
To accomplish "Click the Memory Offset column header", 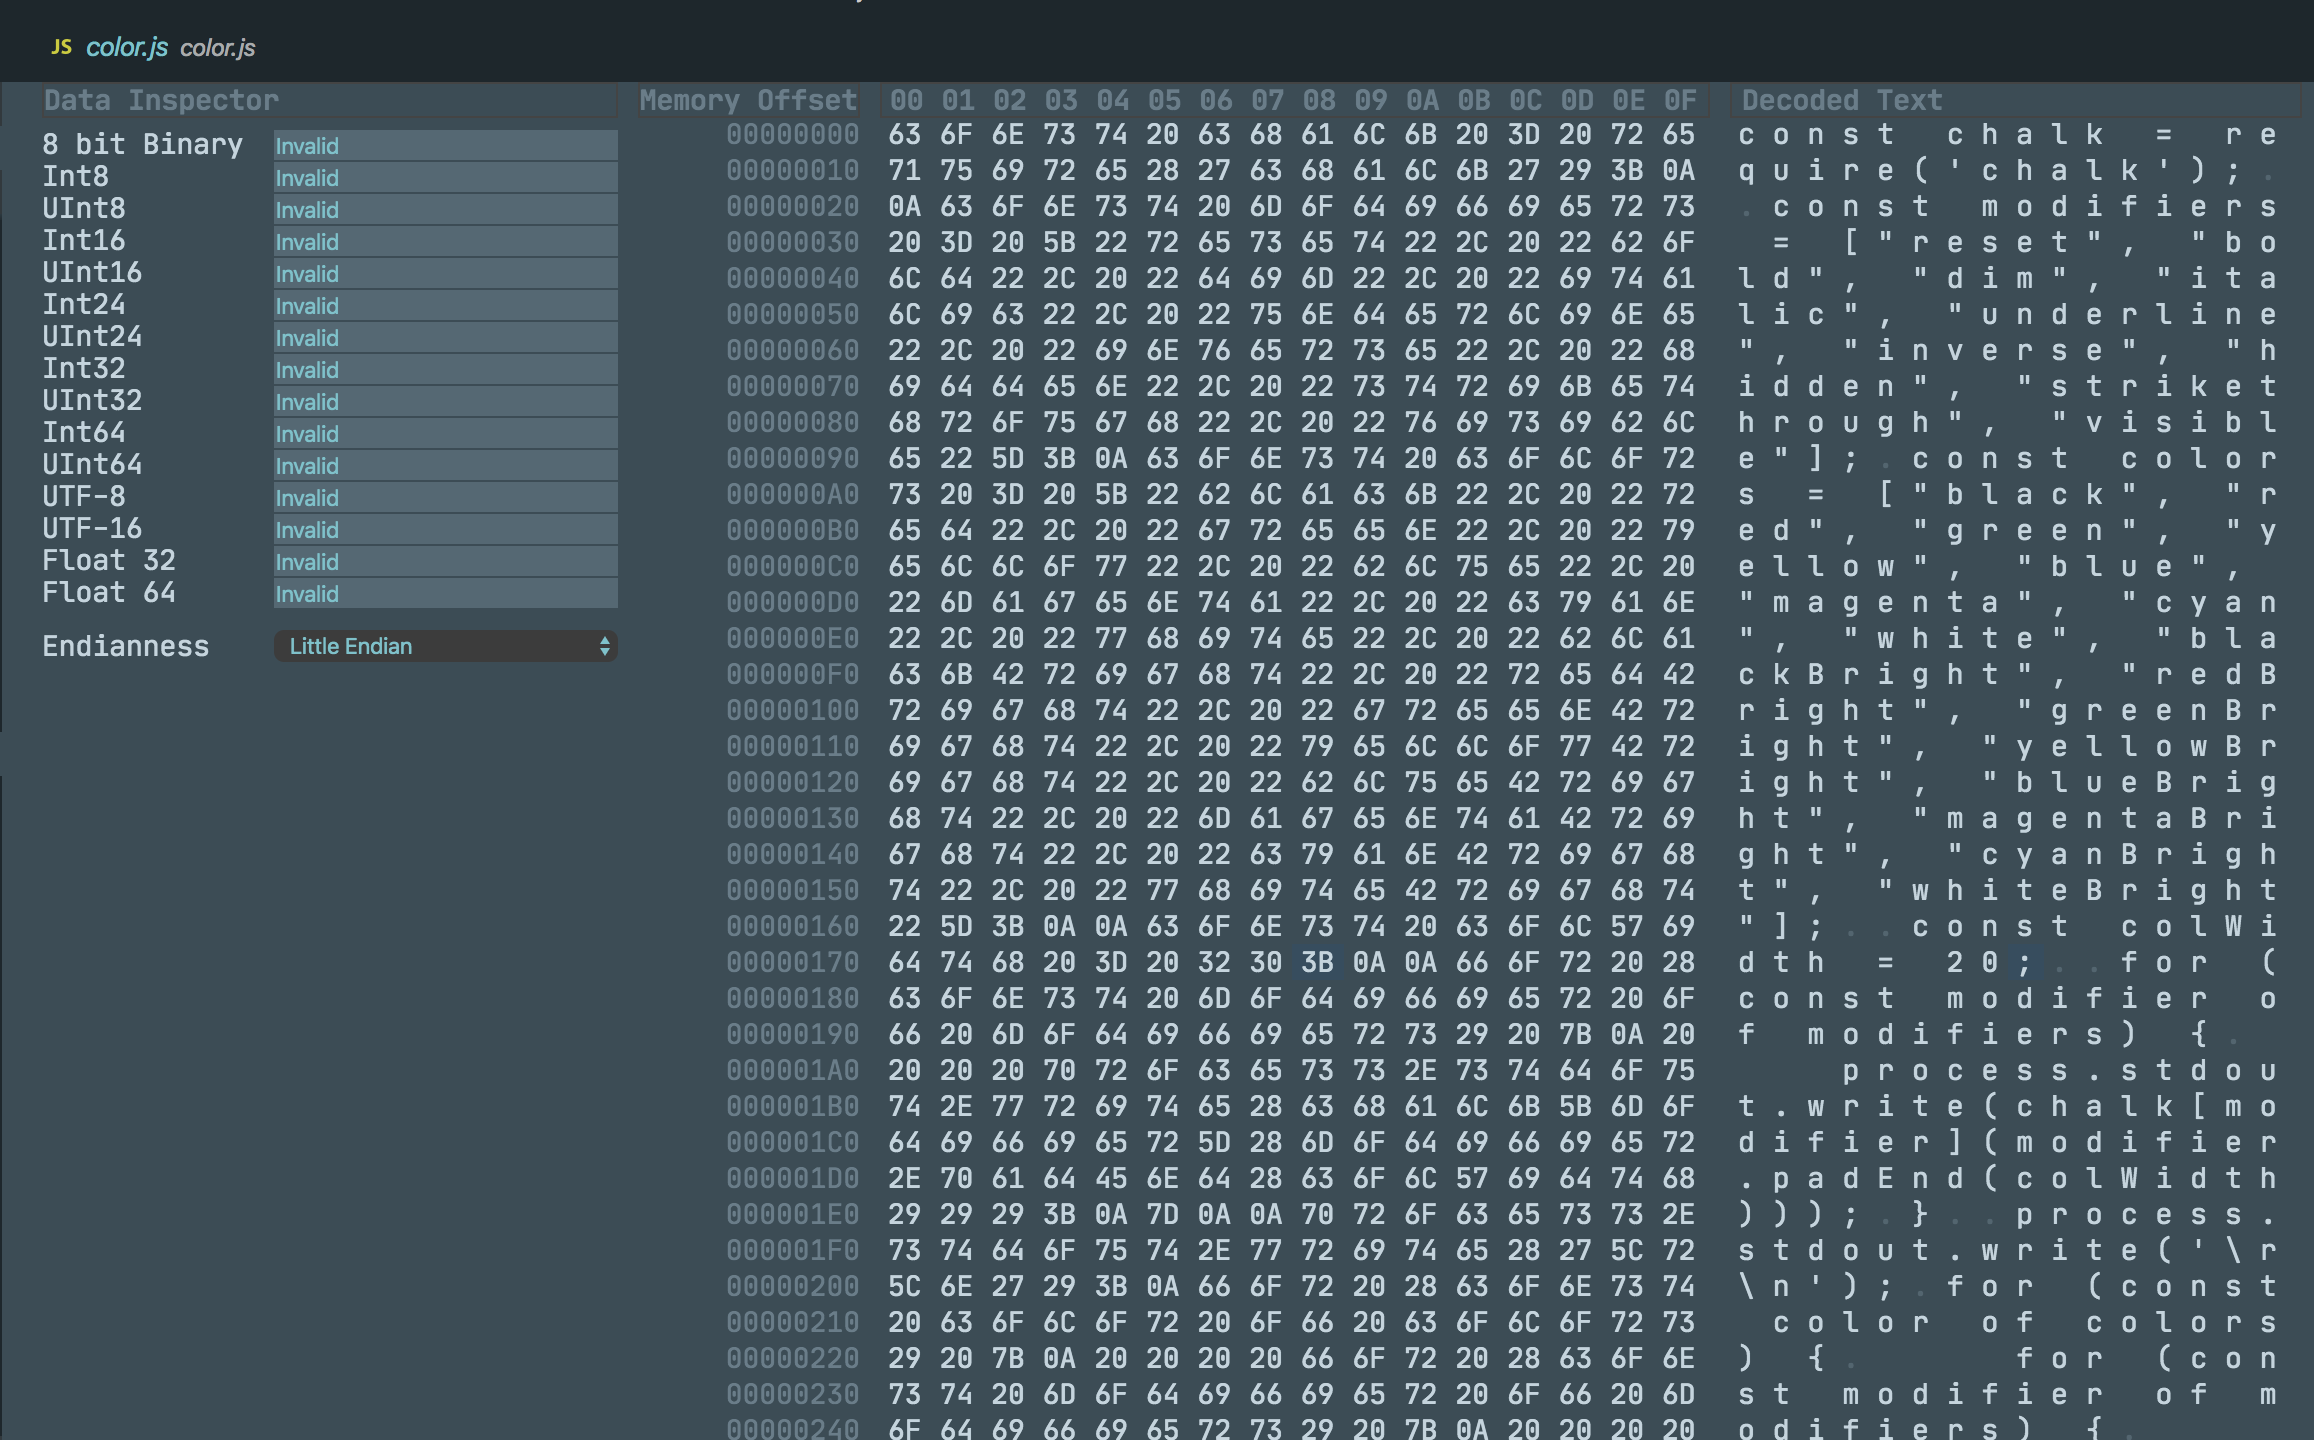I will coord(748,99).
